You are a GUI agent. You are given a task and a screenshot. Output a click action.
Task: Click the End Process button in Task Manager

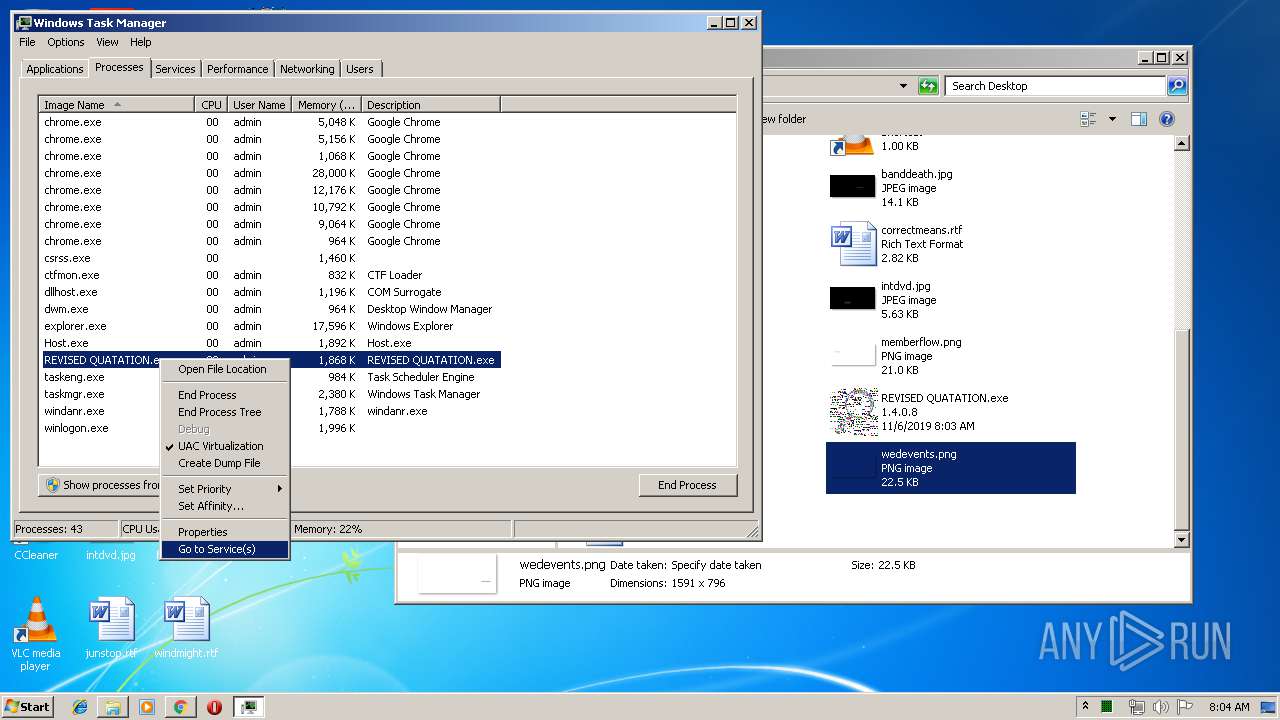[687, 485]
